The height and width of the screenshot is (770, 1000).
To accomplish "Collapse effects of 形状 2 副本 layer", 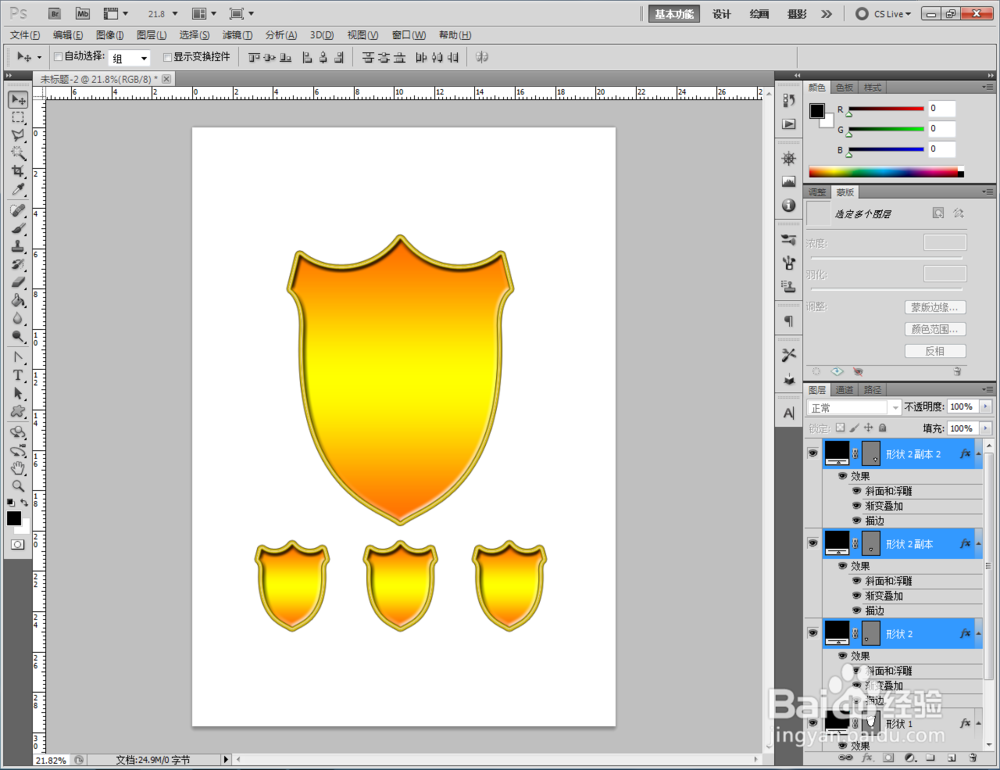I will (x=978, y=544).
